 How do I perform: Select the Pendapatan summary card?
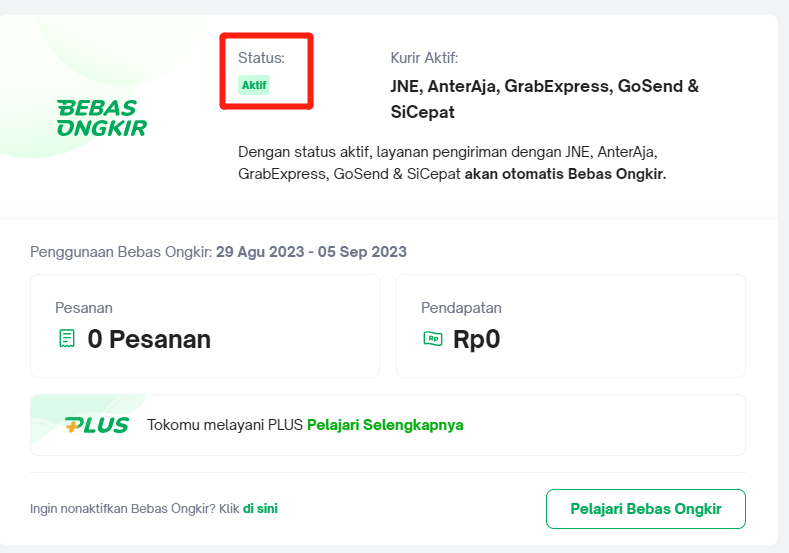571,326
